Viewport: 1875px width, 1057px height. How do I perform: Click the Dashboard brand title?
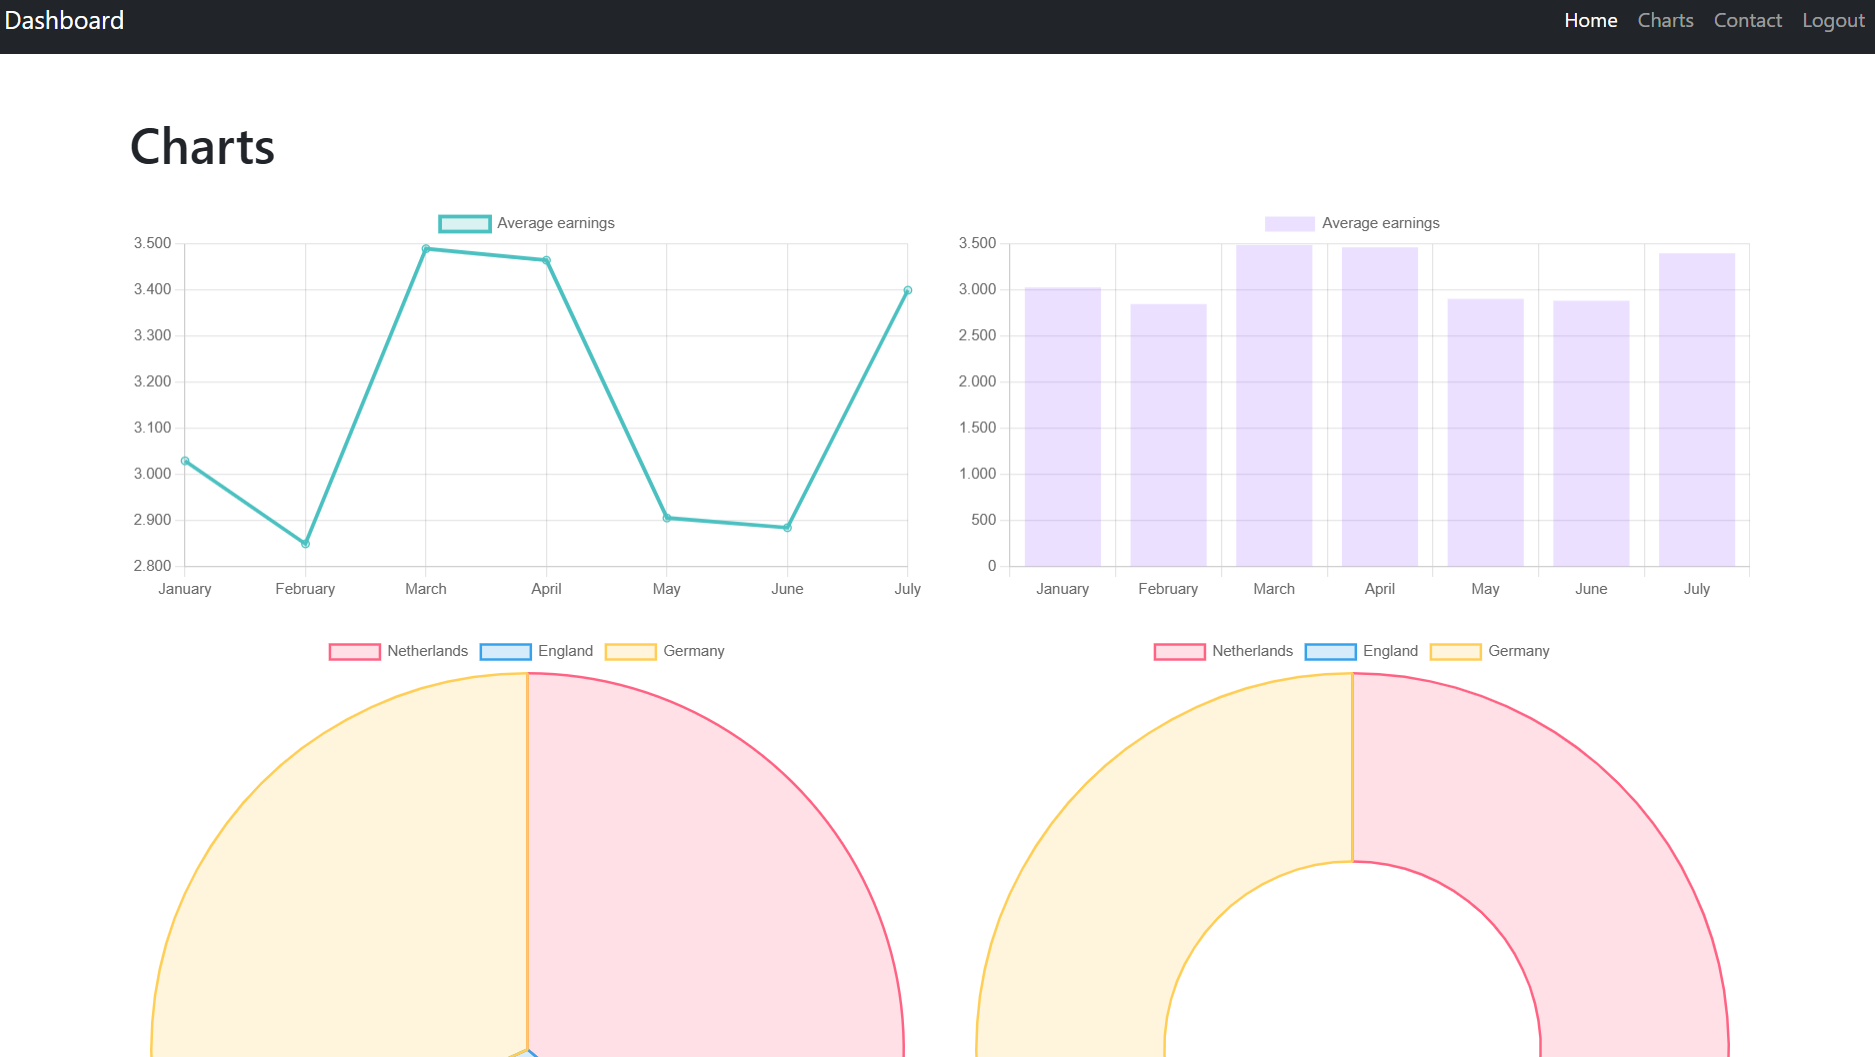click(x=65, y=21)
